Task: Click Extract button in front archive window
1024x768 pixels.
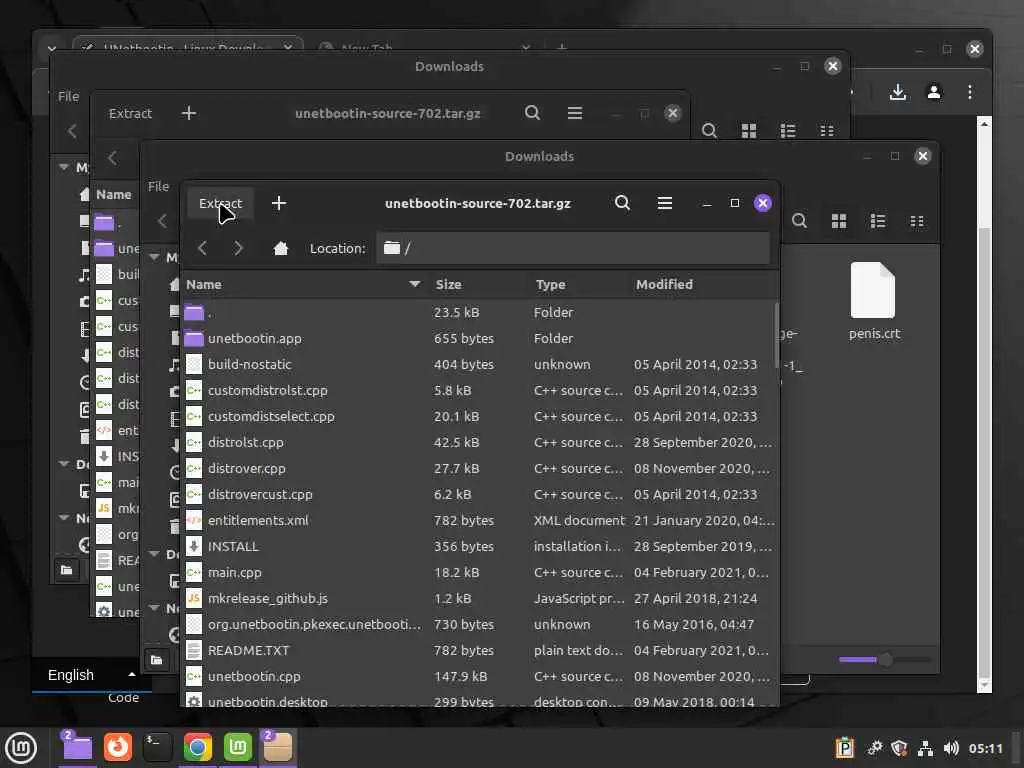Action: [x=220, y=203]
